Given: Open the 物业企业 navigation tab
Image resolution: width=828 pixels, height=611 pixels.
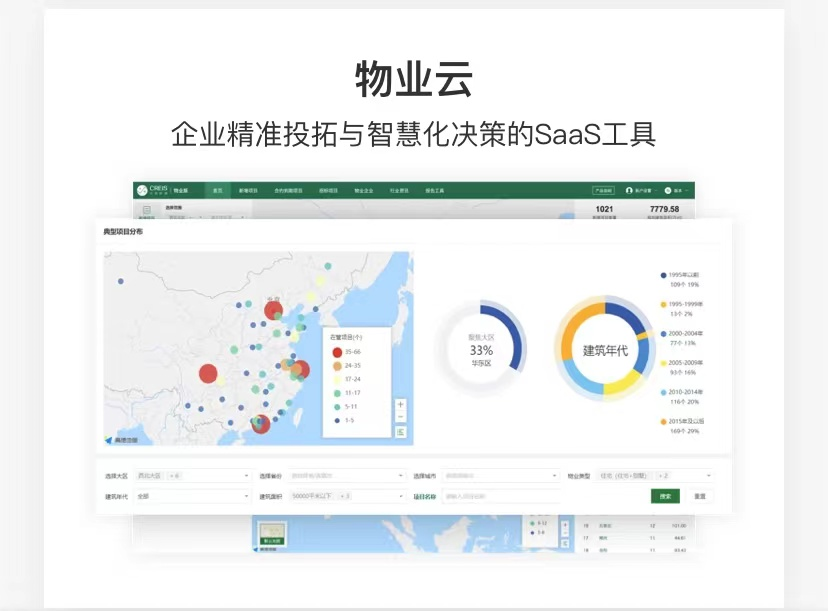Looking at the screenshot, I should pos(363,190).
